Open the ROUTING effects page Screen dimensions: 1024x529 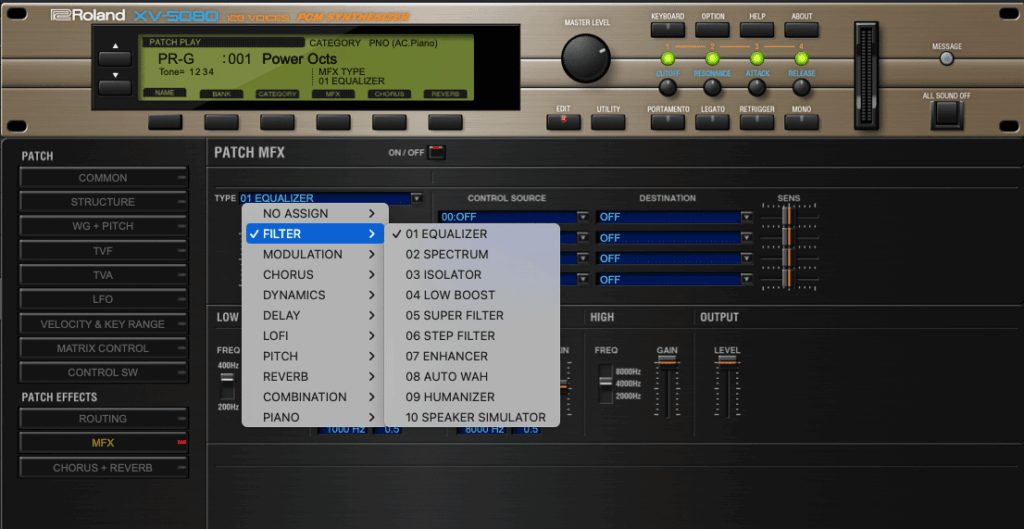103,419
